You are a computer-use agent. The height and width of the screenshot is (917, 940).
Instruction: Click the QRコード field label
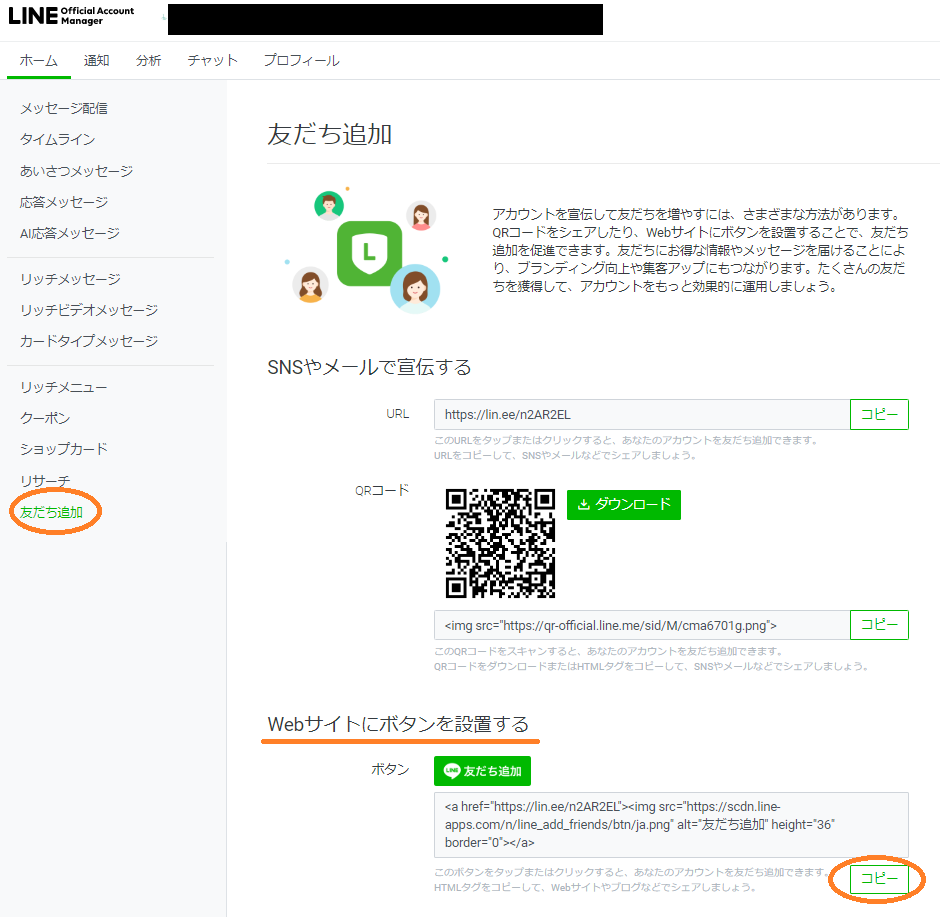[382, 491]
